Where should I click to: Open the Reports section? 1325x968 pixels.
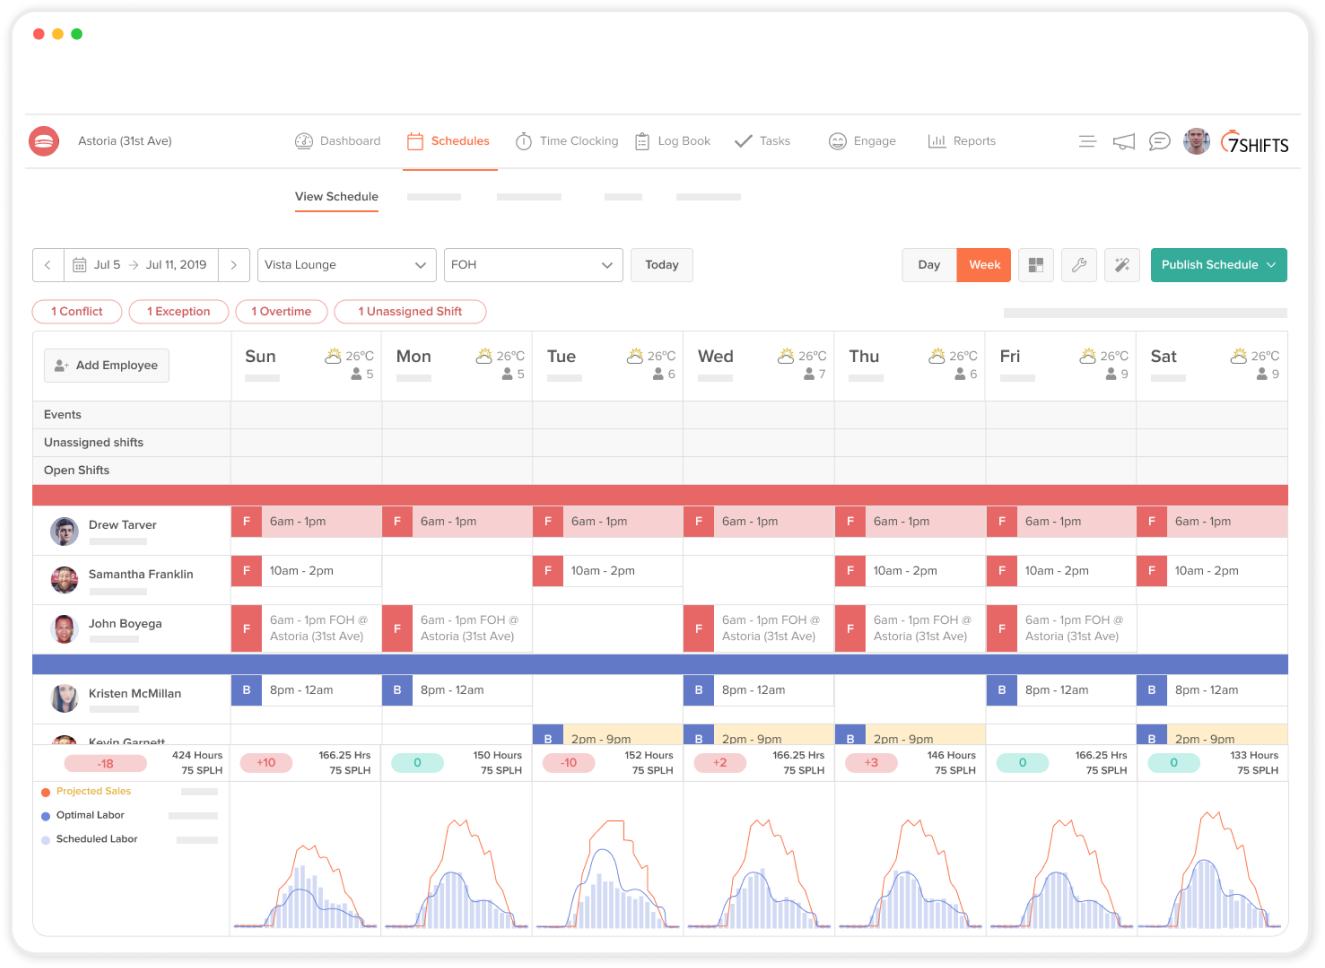(961, 141)
